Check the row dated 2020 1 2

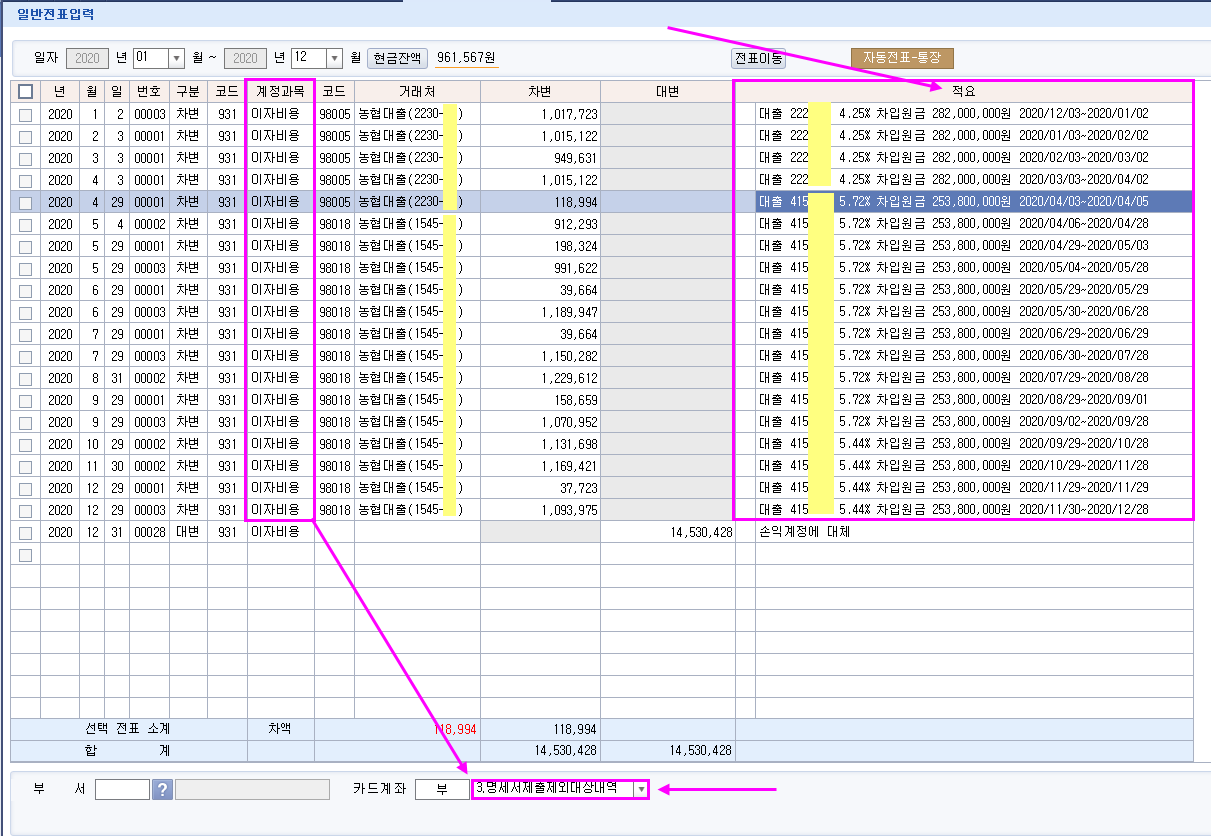point(26,114)
